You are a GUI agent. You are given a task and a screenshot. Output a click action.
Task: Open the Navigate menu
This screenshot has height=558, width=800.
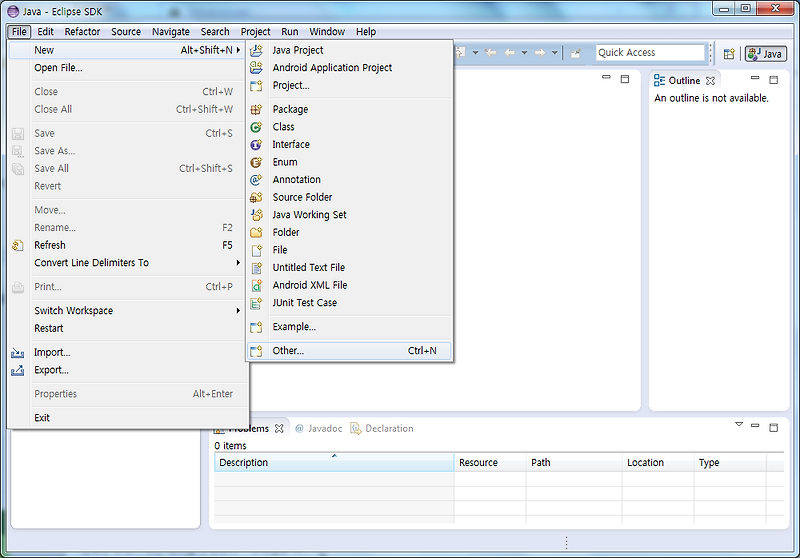coord(171,32)
